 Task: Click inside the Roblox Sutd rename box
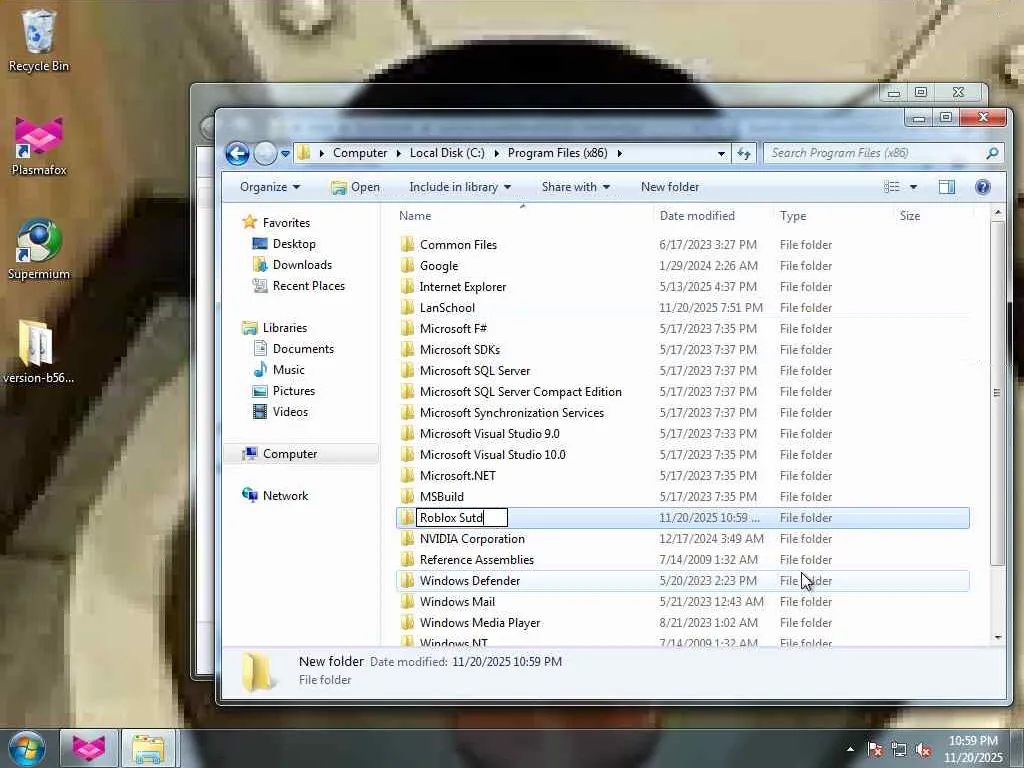pyautogui.click(x=462, y=518)
